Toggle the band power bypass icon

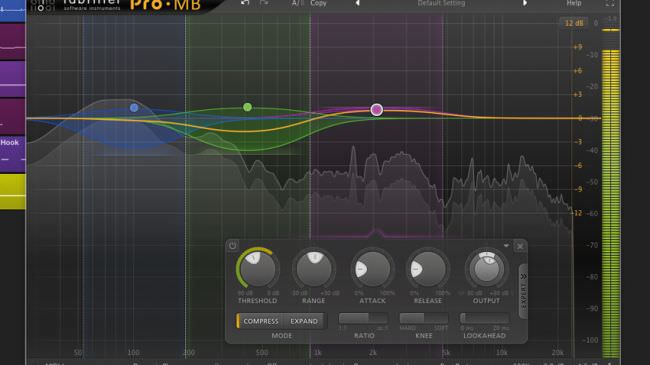233,246
